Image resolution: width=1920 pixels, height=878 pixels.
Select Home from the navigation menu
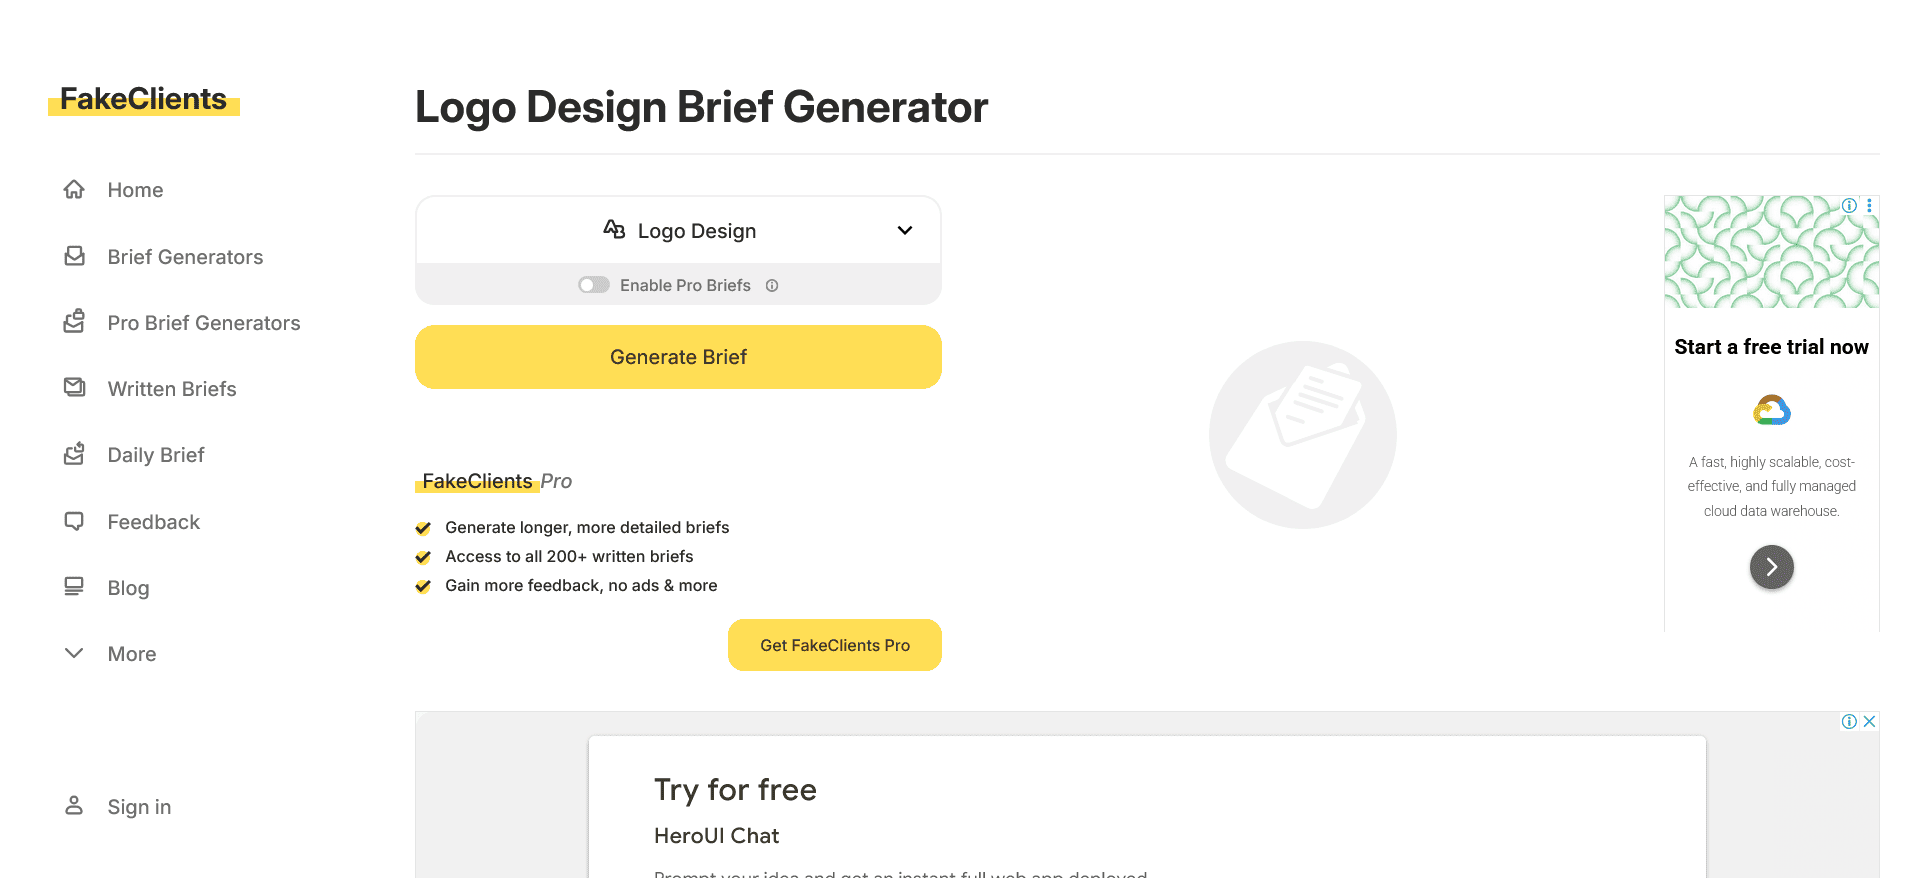[135, 189]
